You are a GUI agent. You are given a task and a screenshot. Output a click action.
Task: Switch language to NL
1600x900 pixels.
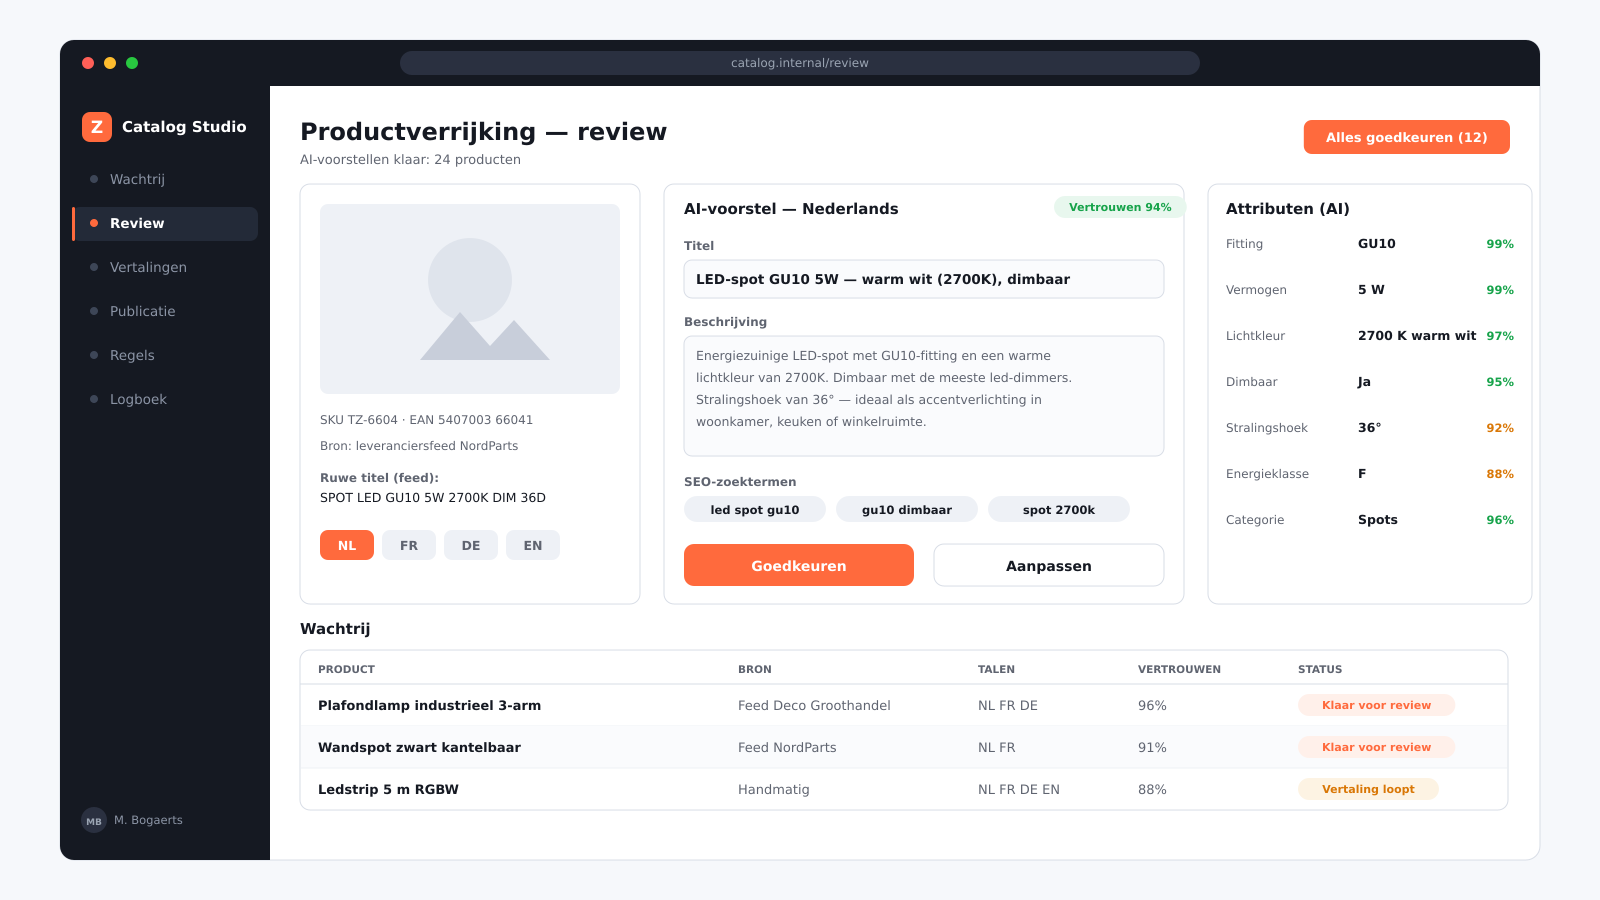coord(347,545)
